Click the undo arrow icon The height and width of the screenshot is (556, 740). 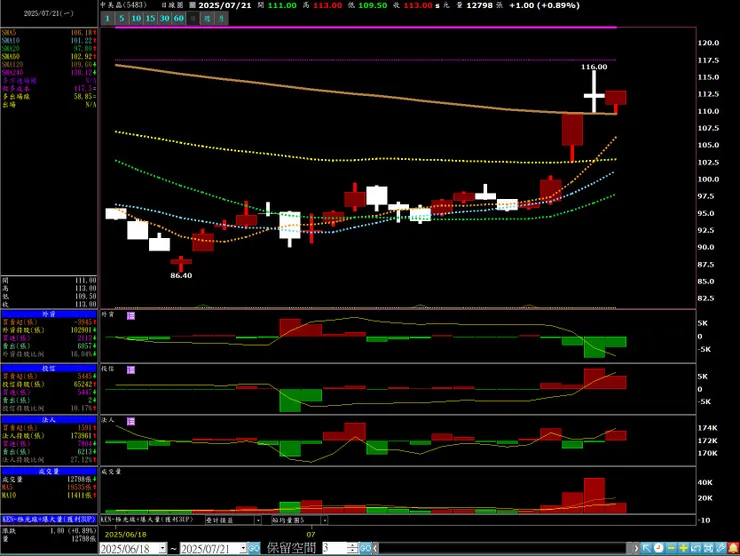click(696, 548)
